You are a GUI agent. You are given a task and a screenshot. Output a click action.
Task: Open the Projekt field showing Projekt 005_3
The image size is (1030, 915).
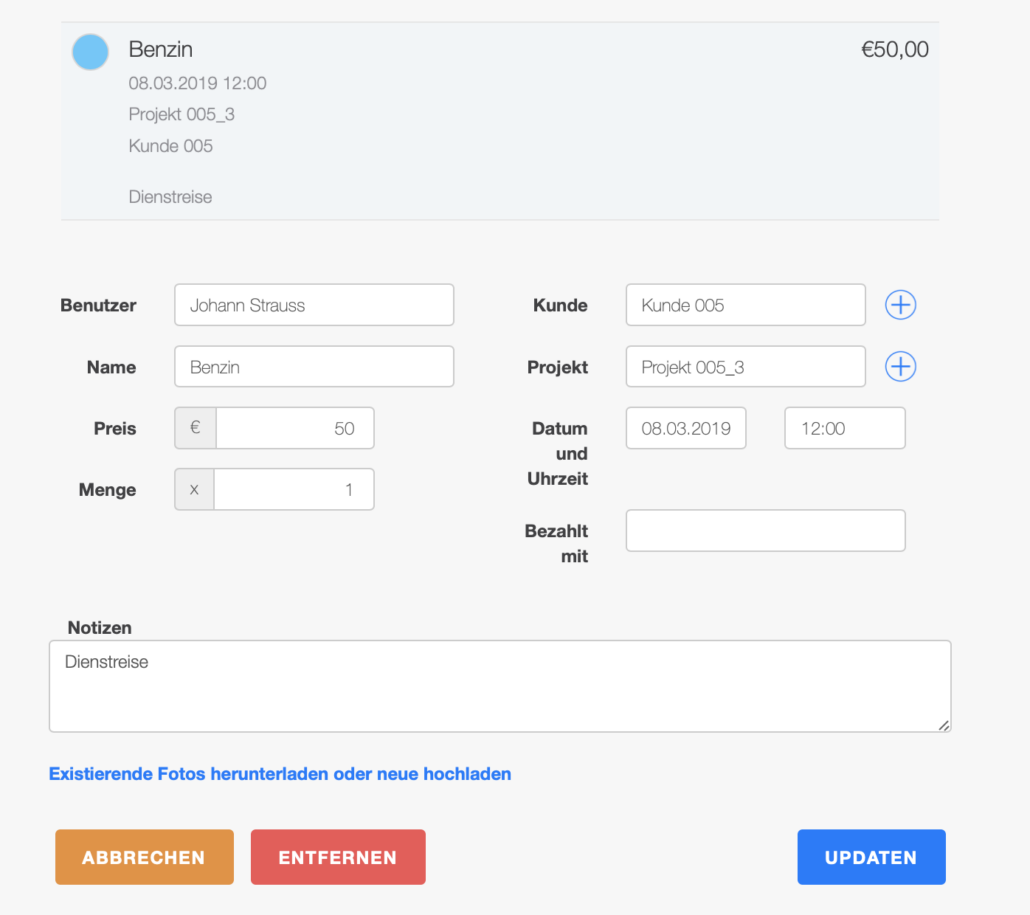(x=745, y=367)
